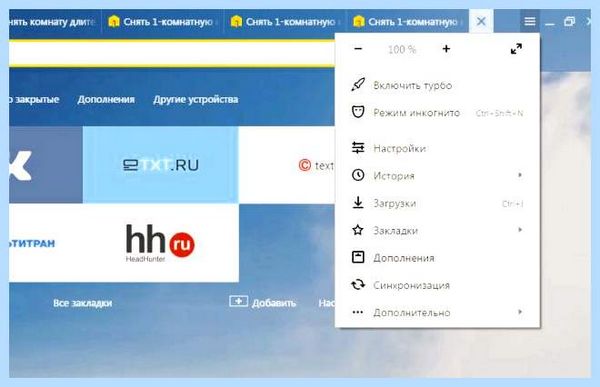
Task: Open the VK tile thumbnail
Action: pyautogui.click(x=46, y=165)
